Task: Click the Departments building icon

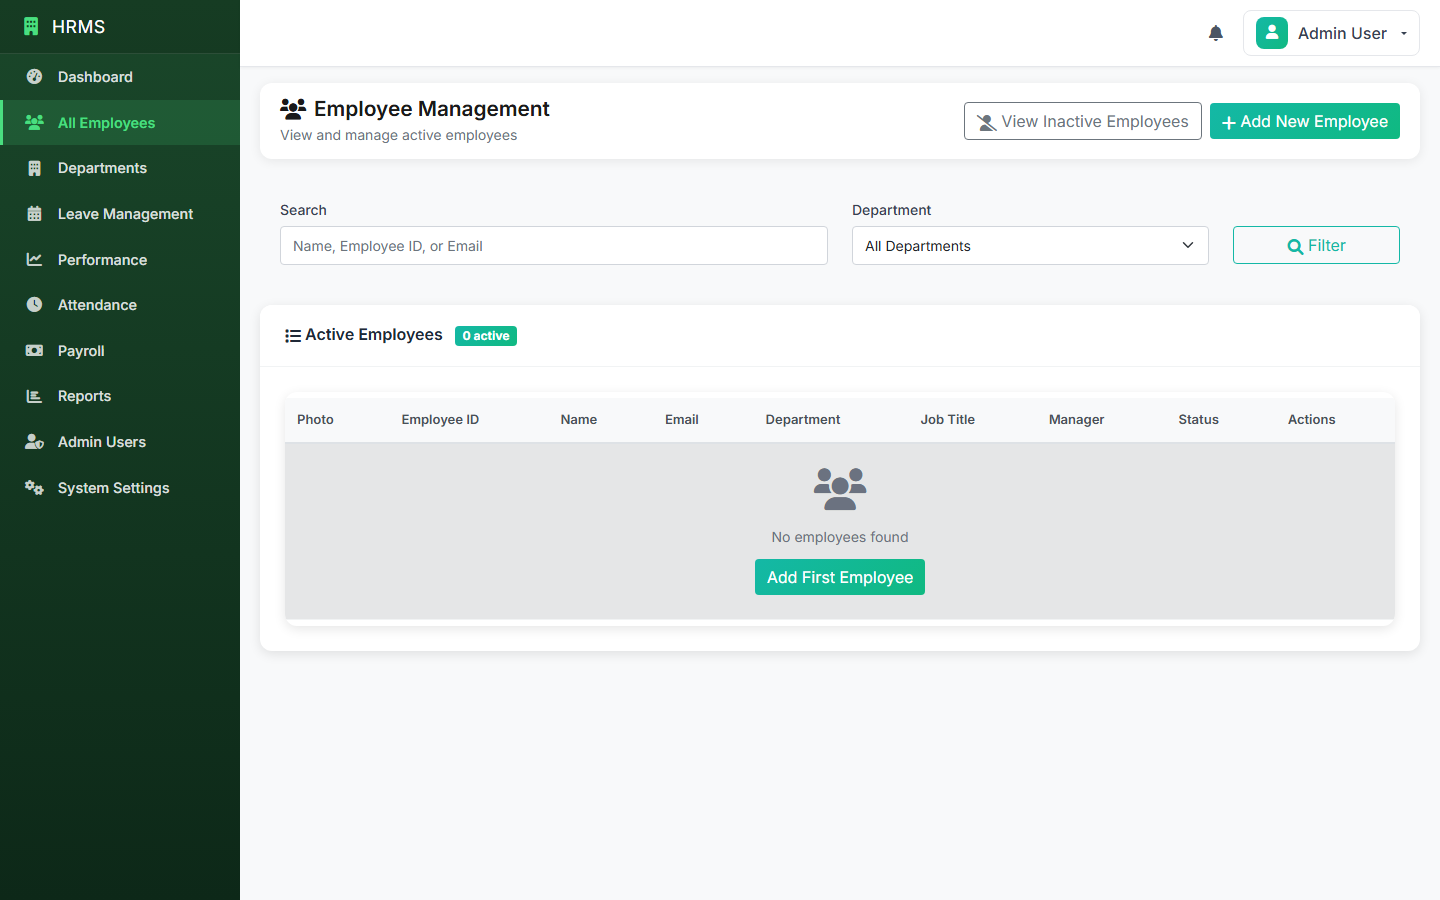Action: [34, 168]
